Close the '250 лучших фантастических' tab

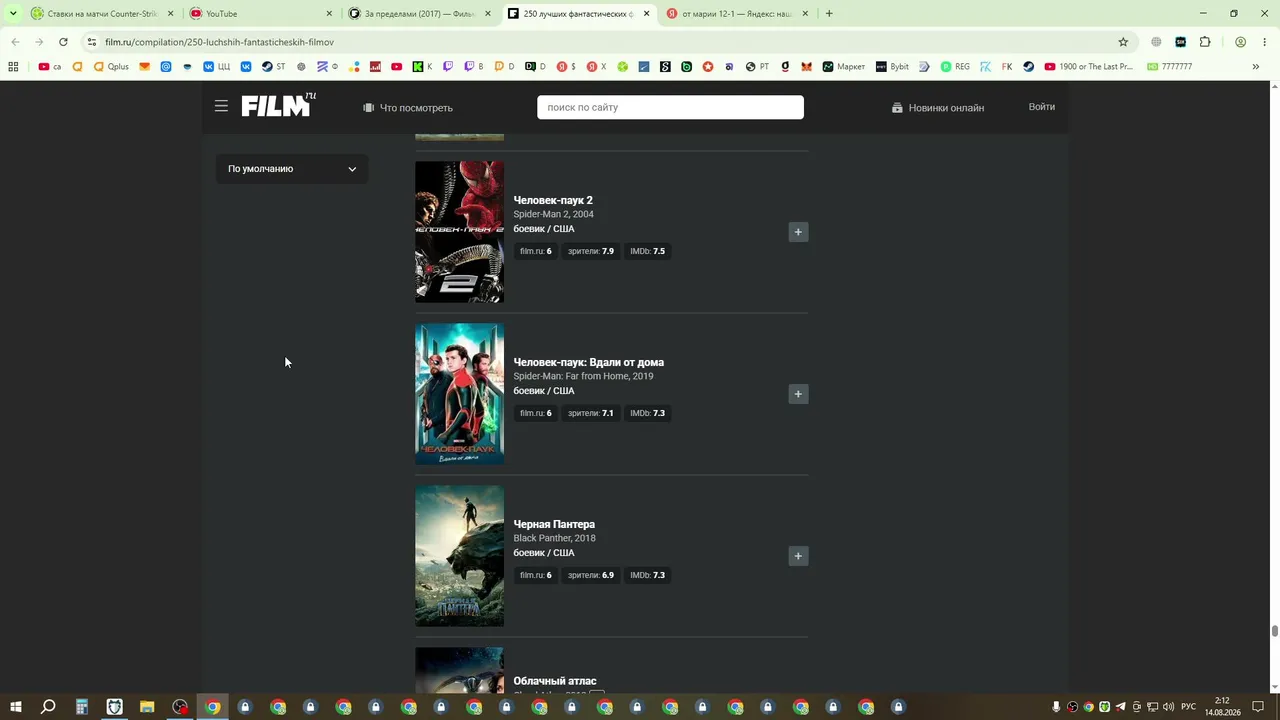tap(646, 14)
